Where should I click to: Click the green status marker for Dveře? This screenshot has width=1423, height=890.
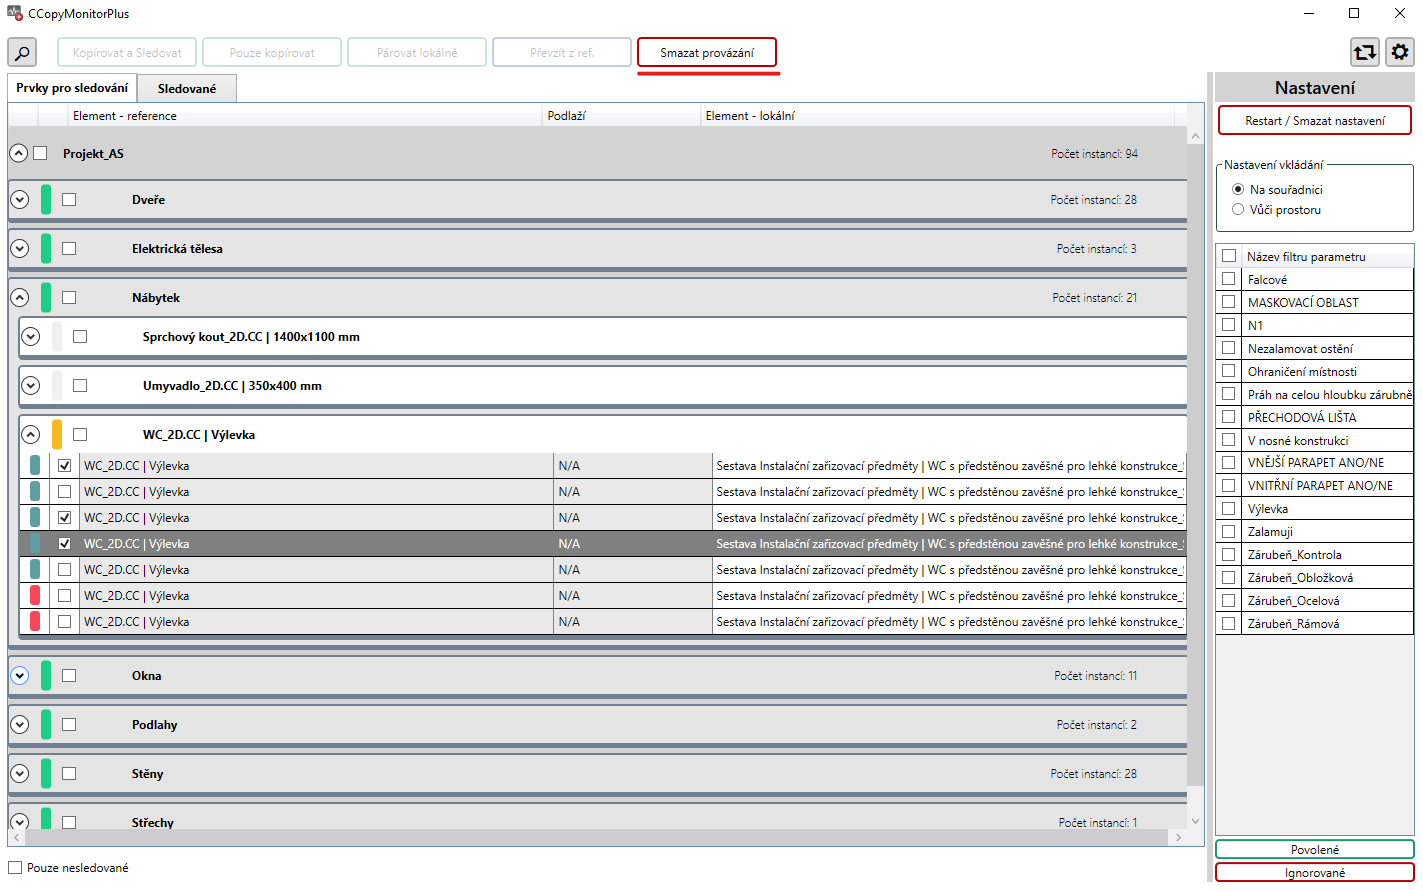46,199
